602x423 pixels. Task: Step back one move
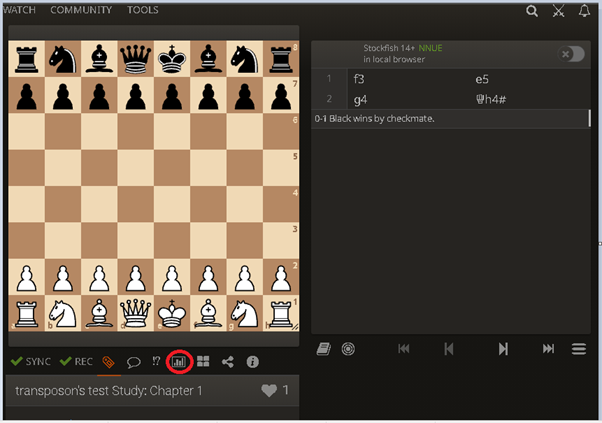point(449,349)
